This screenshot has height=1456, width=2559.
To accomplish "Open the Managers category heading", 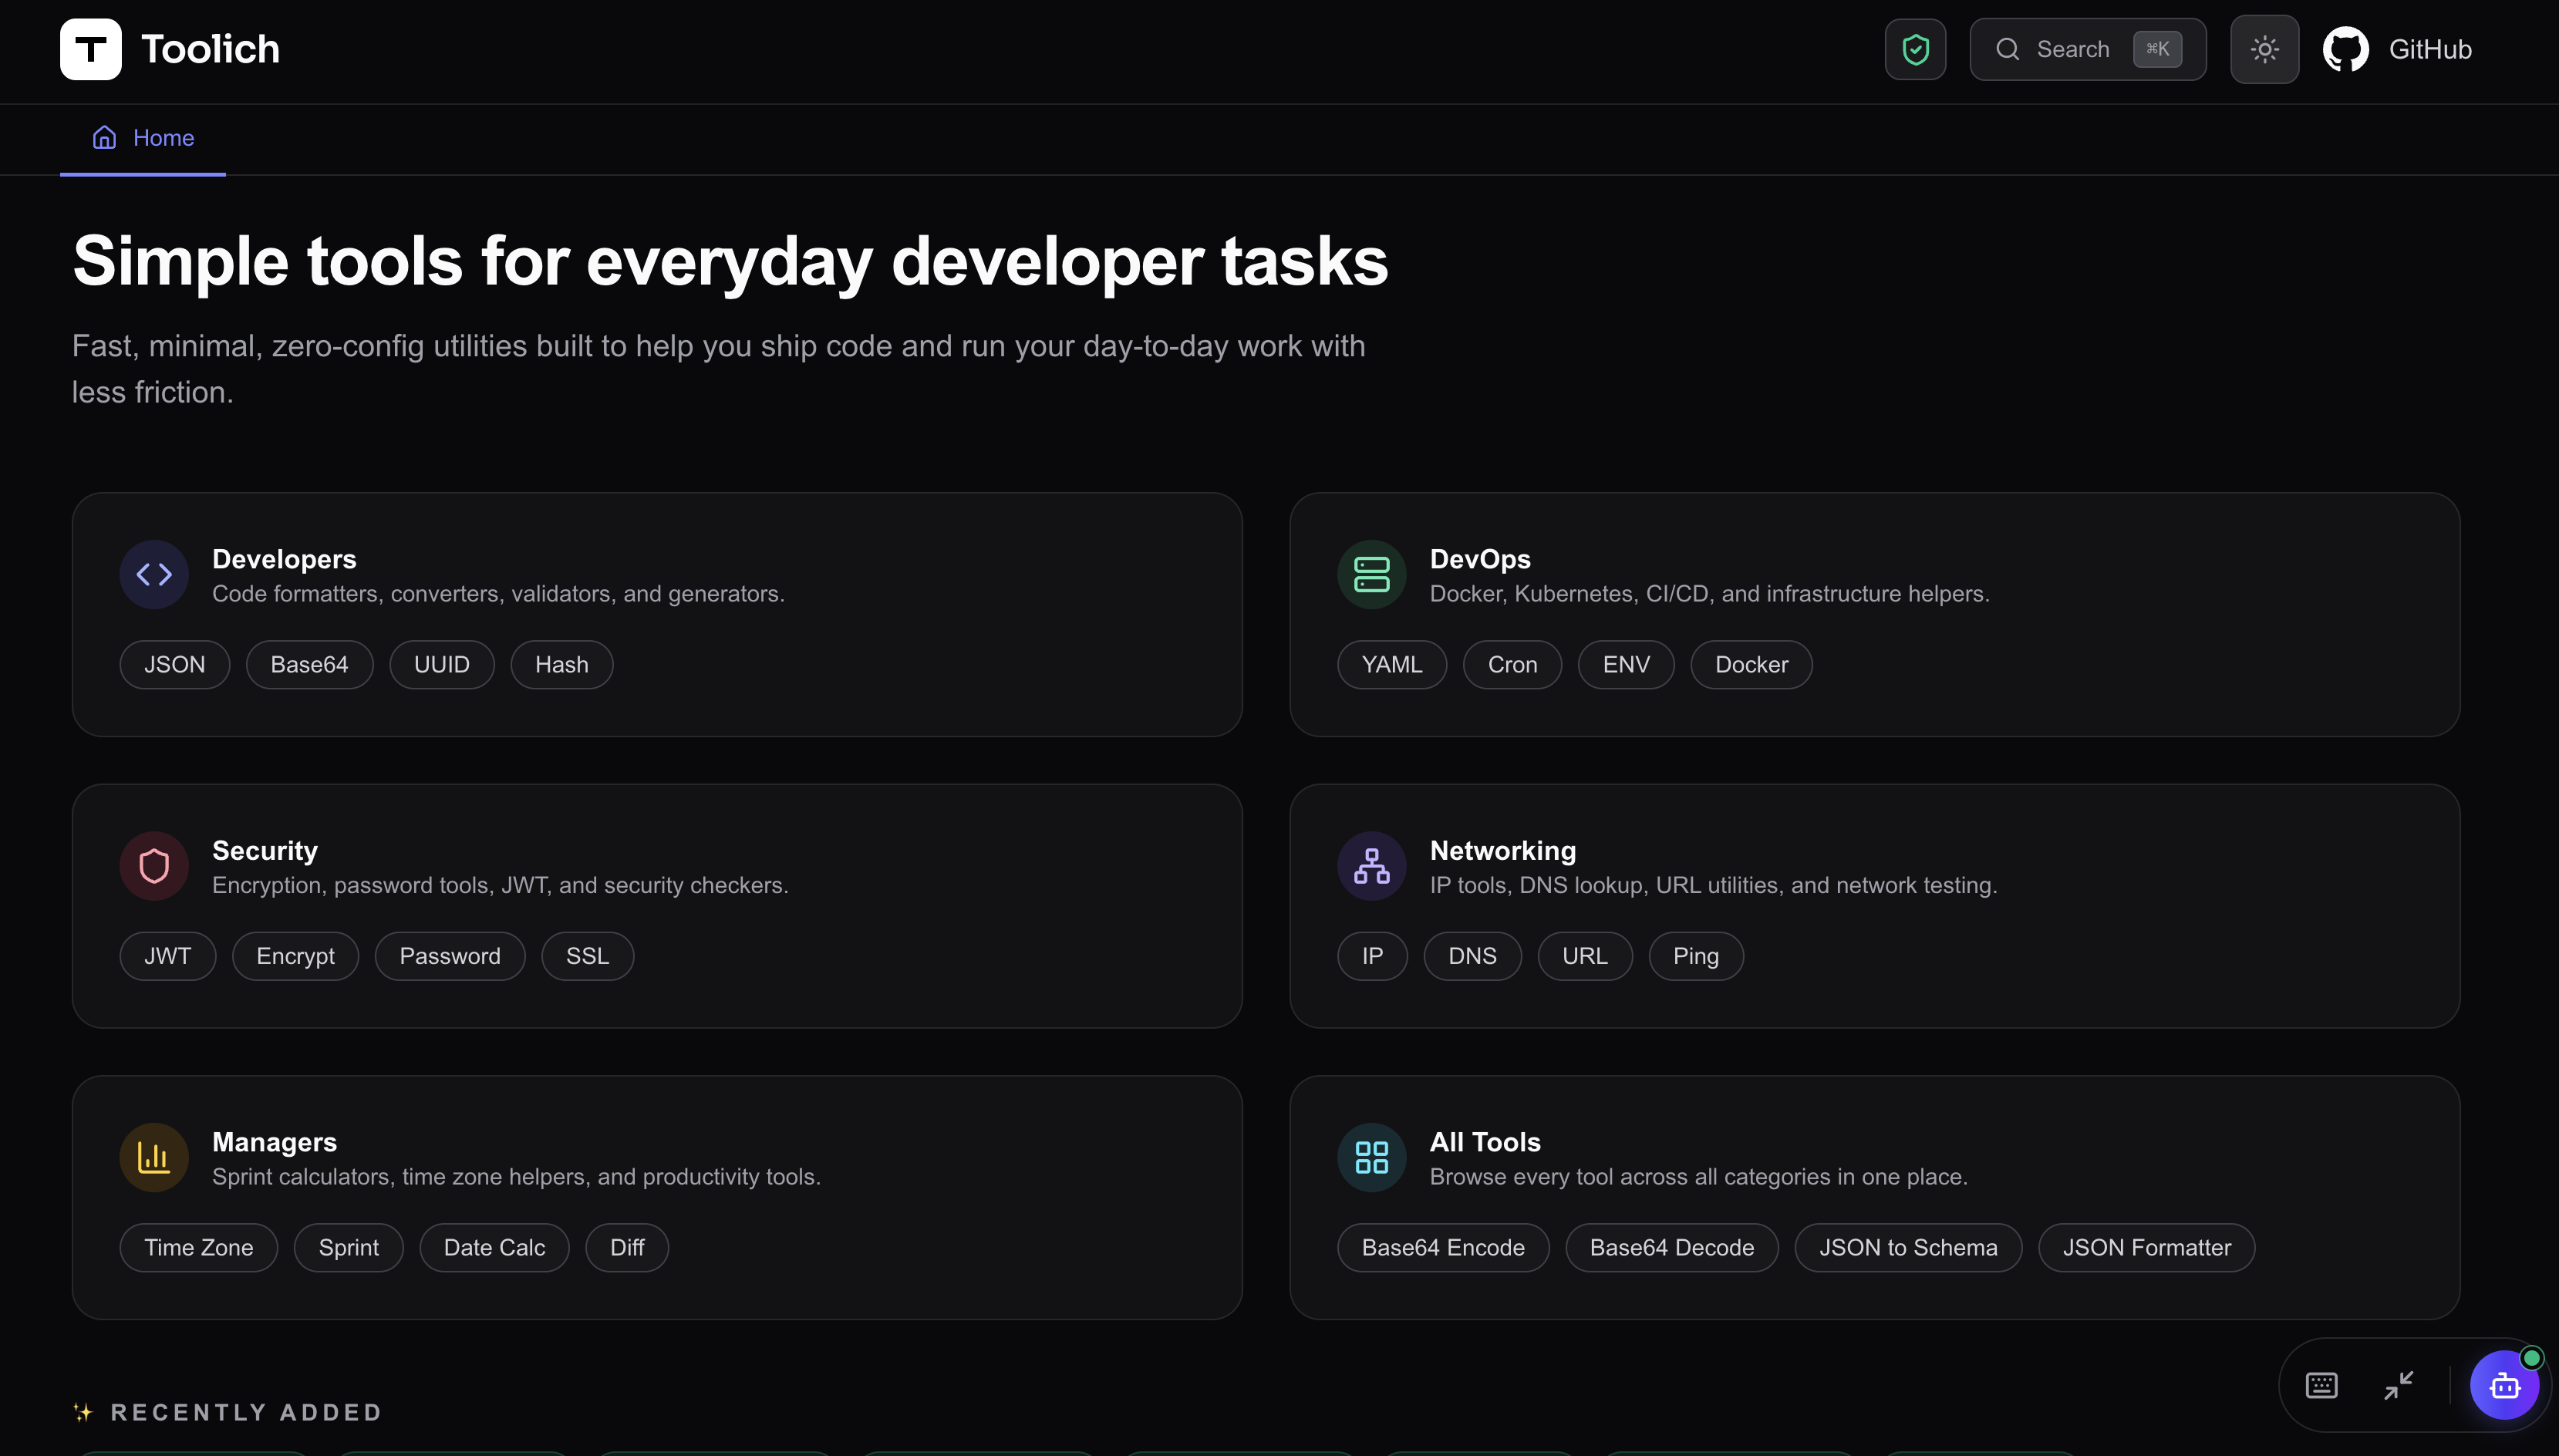I will tap(274, 1142).
